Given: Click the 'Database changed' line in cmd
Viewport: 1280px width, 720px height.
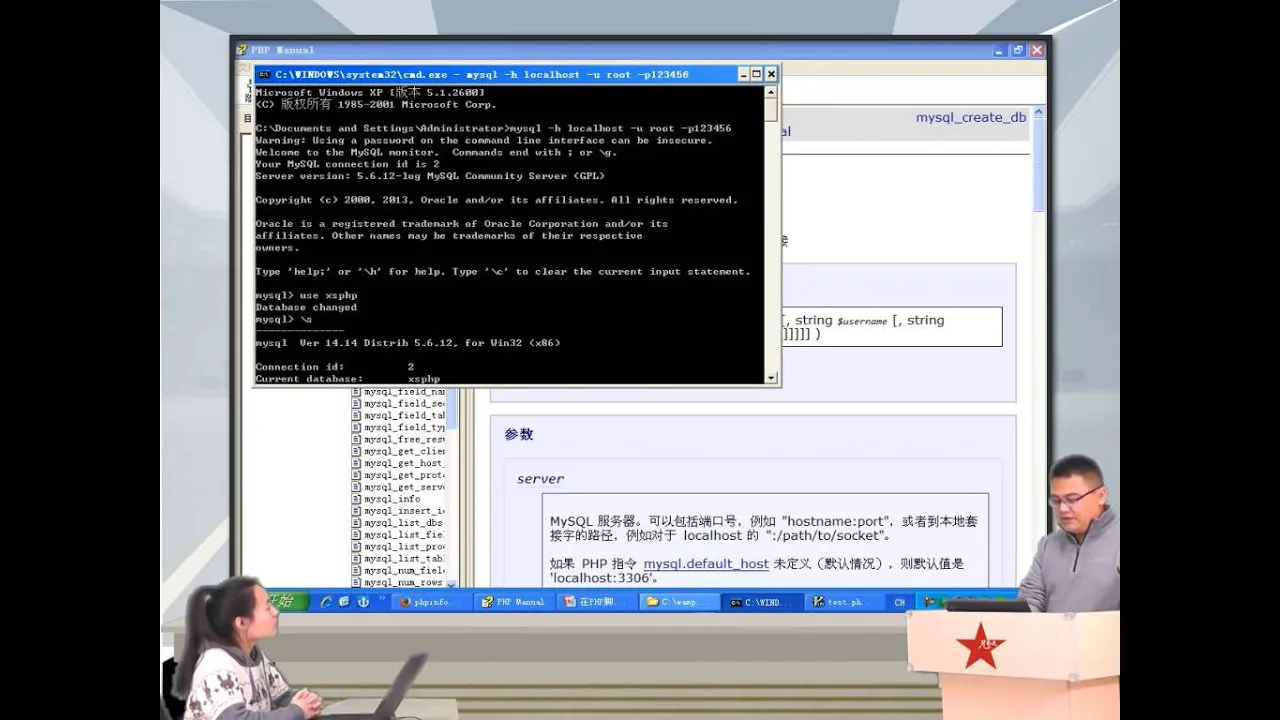Looking at the screenshot, I should pos(306,308).
